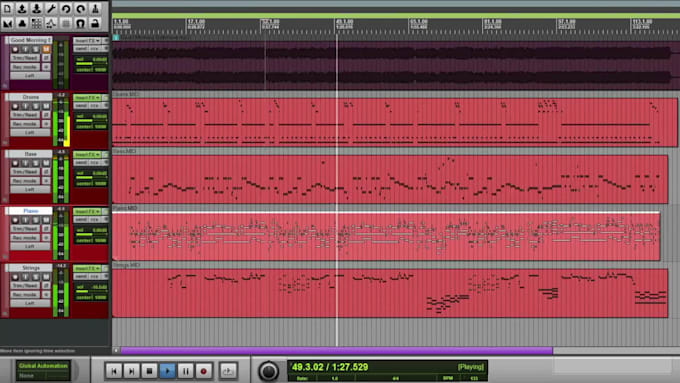The width and height of the screenshot is (680, 383).
Task: Click the Left input button on Strings track
Action: [29, 303]
